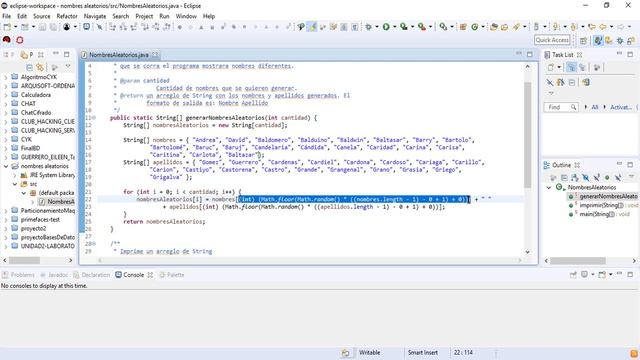Viewport: 640px width, 360px height.
Task: Click the Package Explorer horizontal scrollbar thumb
Action: coord(24,260)
